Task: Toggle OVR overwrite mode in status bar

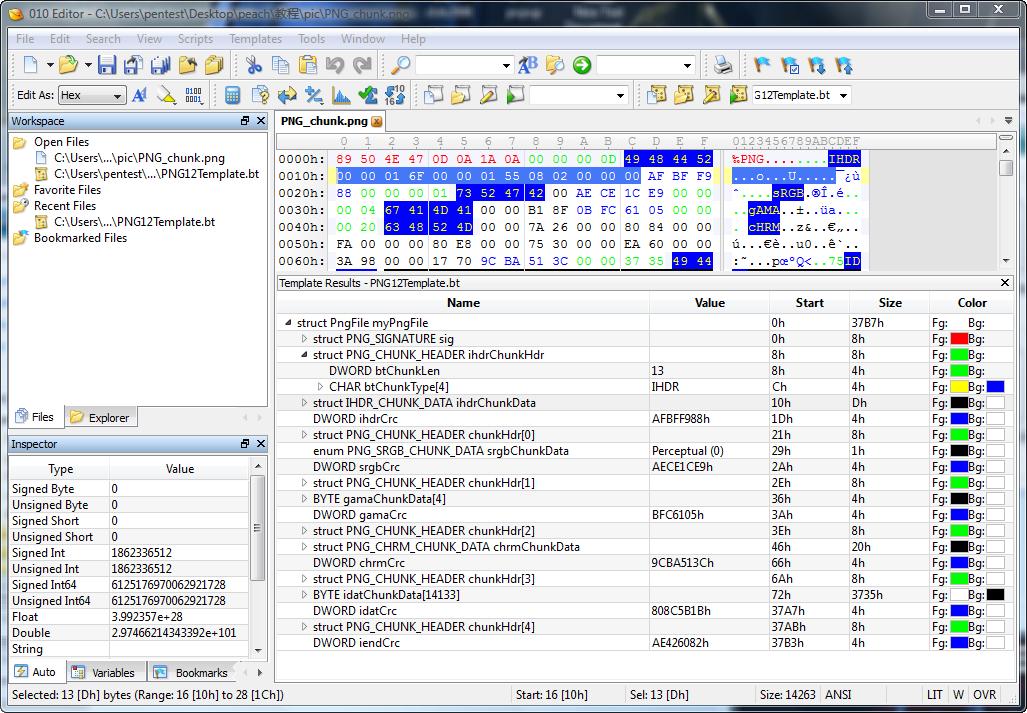Action: tap(984, 695)
